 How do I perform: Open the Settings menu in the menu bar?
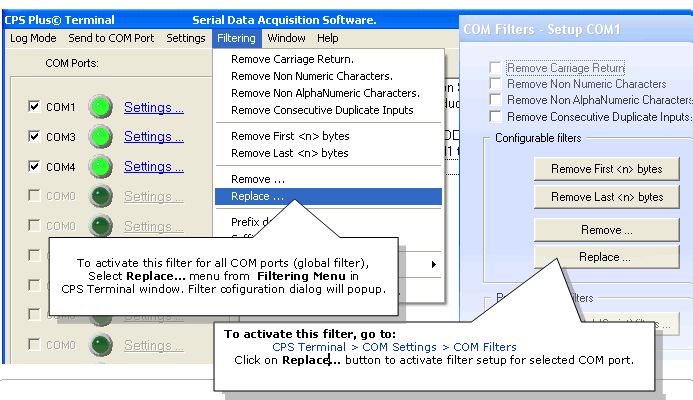click(x=186, y=38)
